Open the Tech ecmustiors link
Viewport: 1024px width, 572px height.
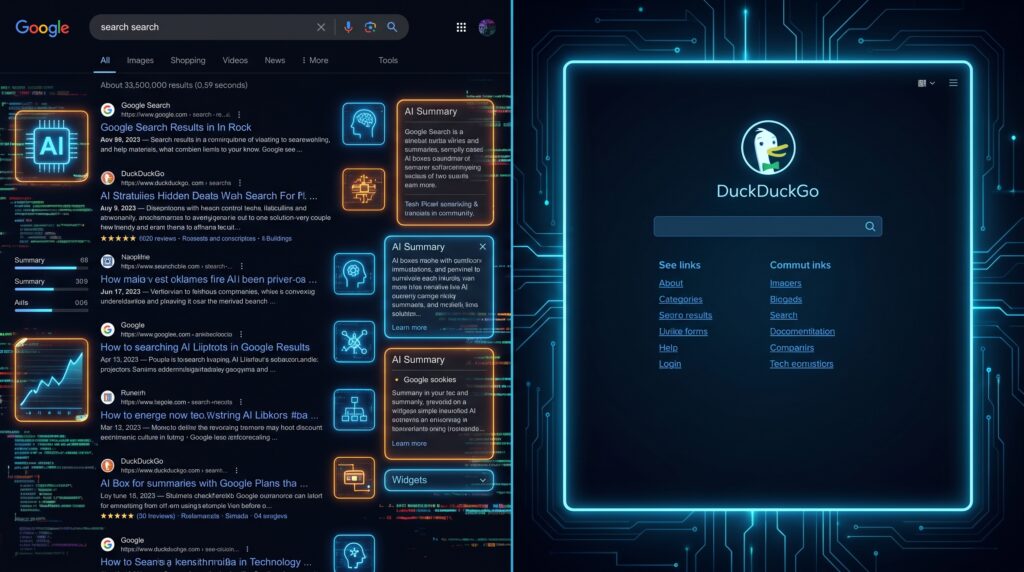point(801,364)
